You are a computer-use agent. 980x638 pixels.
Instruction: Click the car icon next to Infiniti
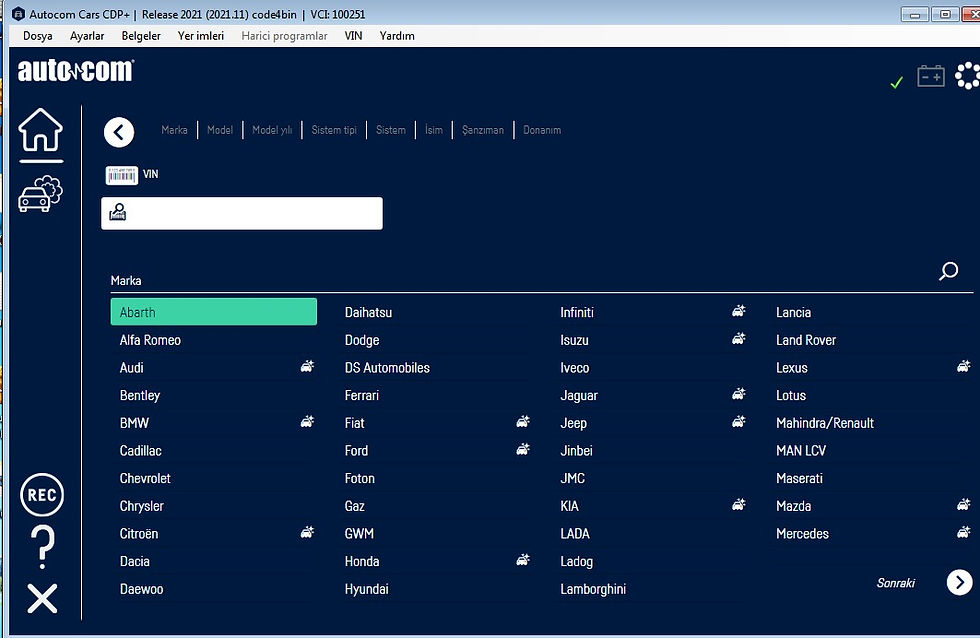[x=739, y=311]
